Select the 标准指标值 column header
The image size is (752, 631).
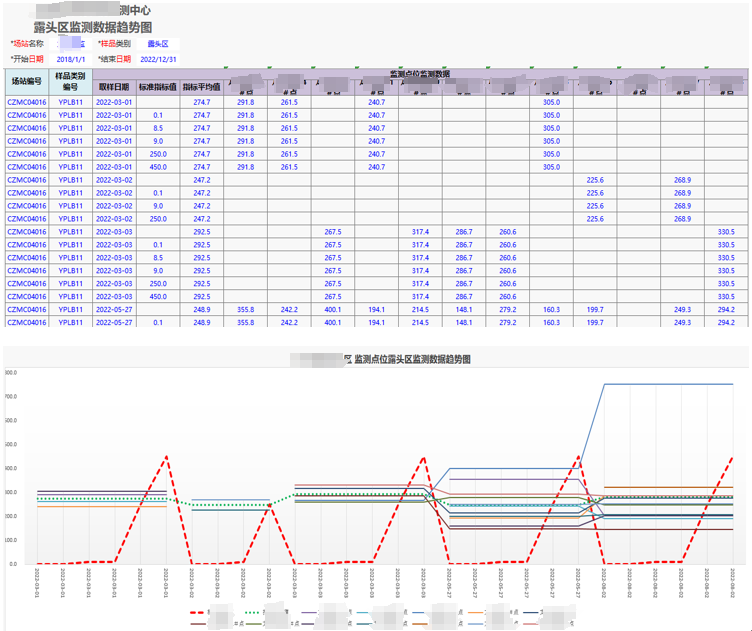click(x=158, y=86)
